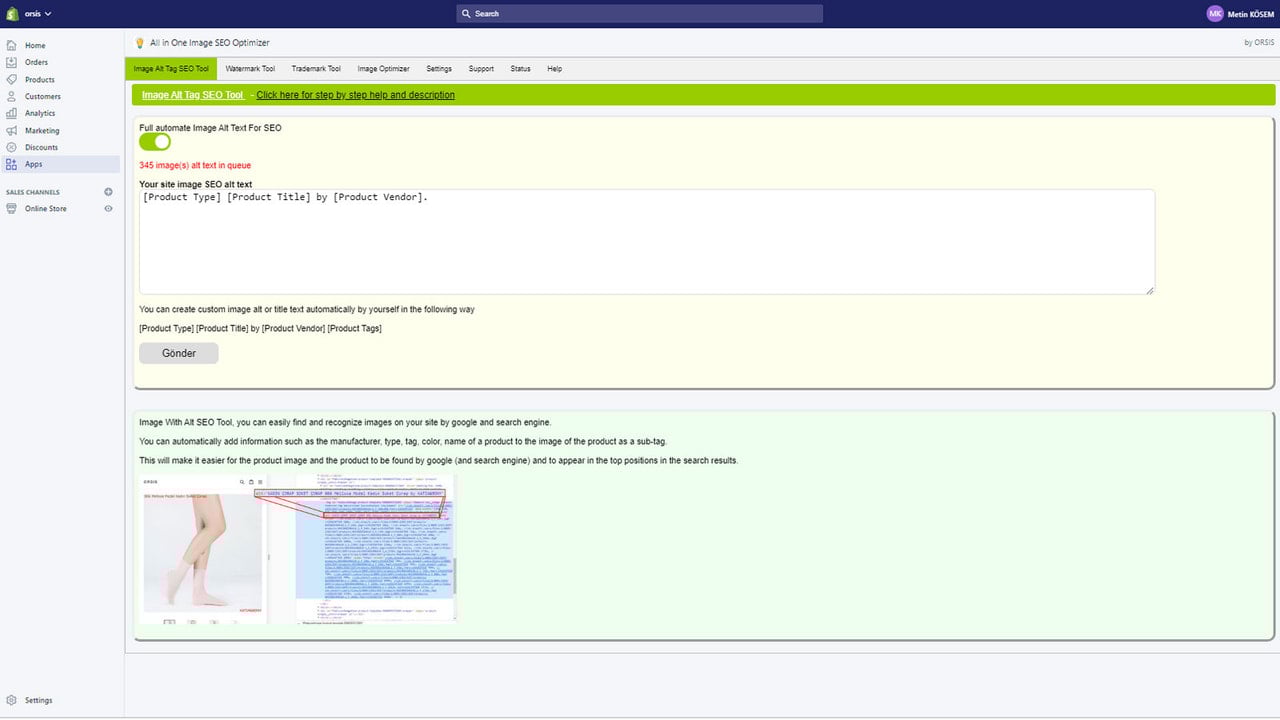Go to Orders page
Image resolution: width=1280 pixels, height=720 pixels.
(x=36, y=62)
